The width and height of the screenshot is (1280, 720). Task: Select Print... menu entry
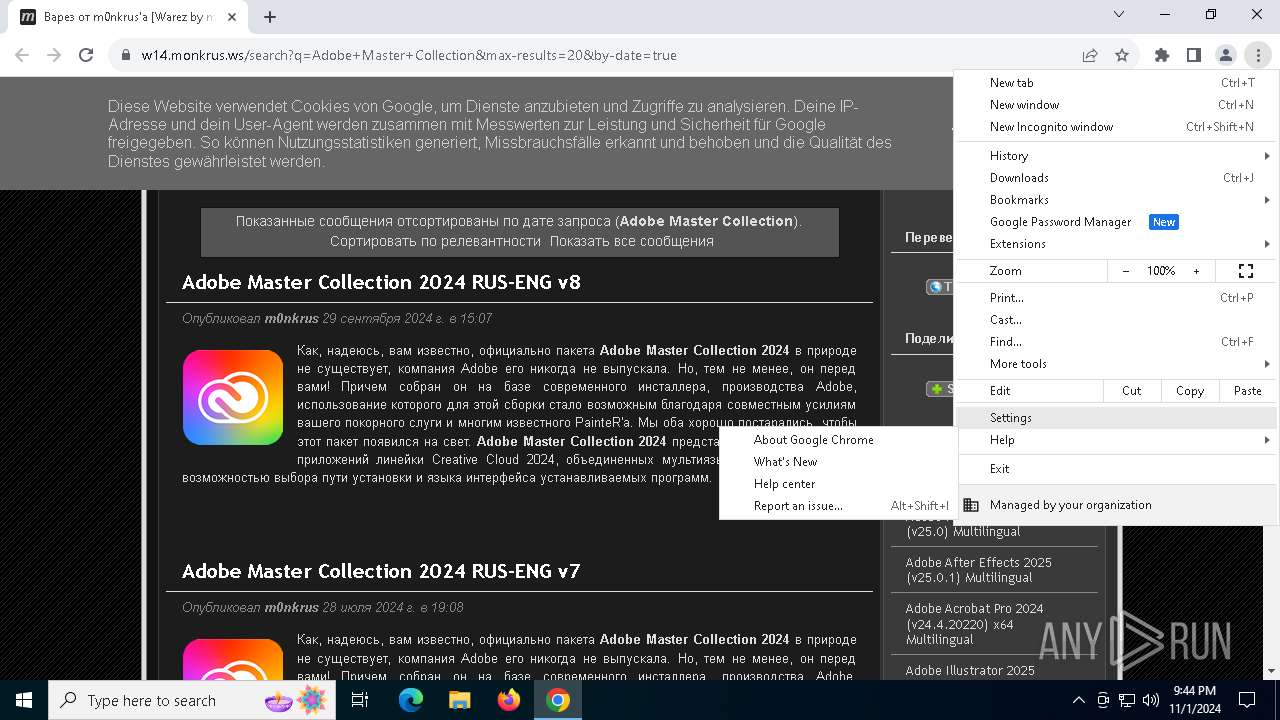coord(1117,298)
